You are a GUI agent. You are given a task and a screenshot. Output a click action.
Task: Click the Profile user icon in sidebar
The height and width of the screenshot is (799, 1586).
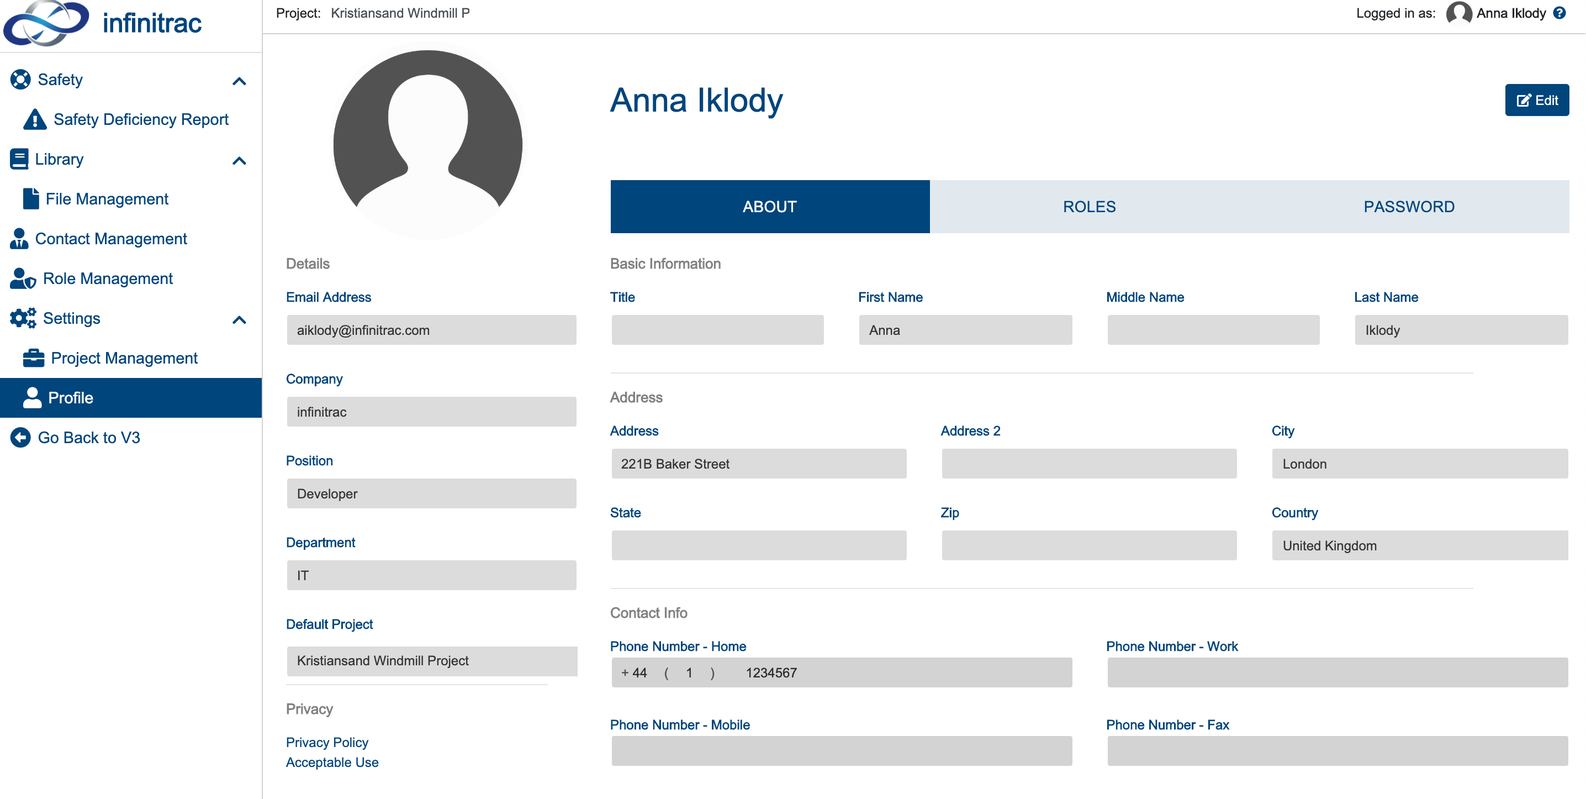tap(32, 397)
